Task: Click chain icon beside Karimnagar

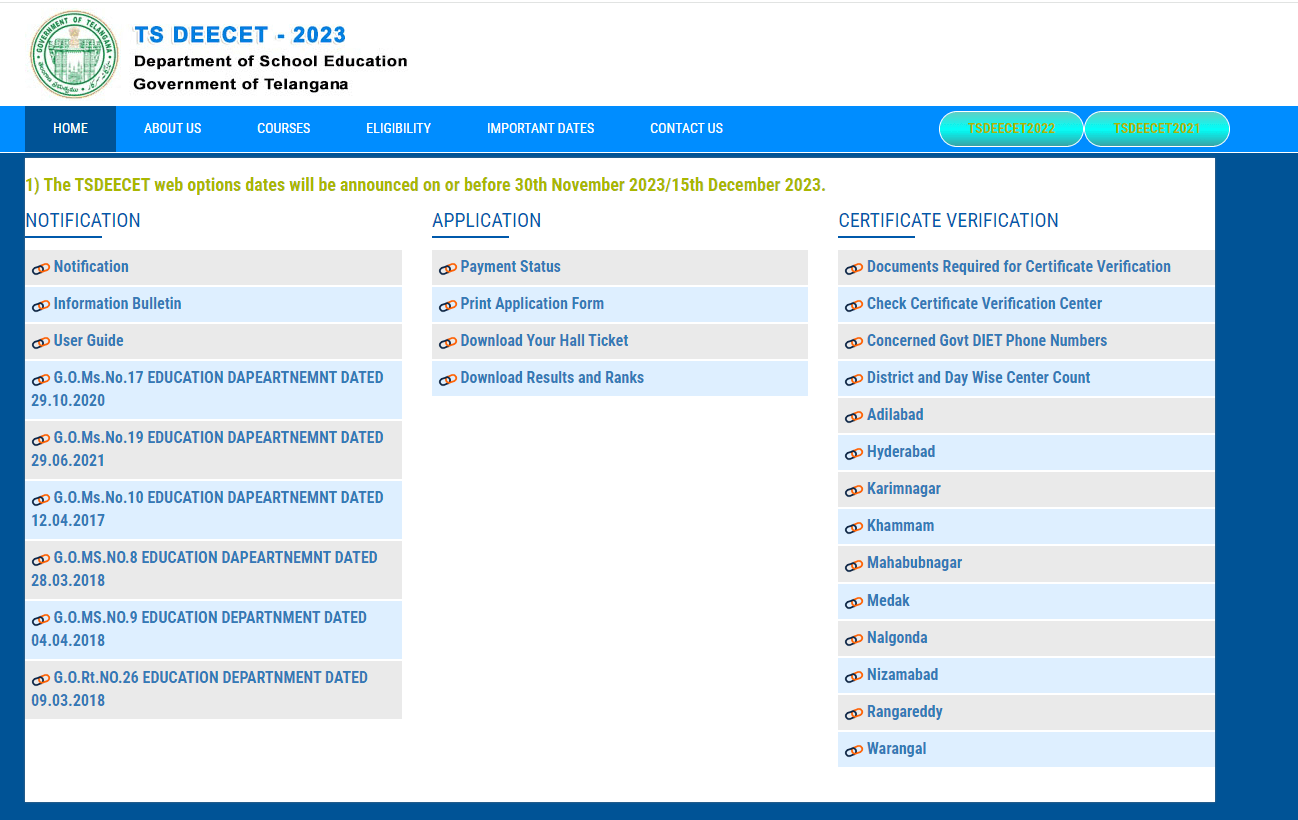Action: (x=854, y=490)
